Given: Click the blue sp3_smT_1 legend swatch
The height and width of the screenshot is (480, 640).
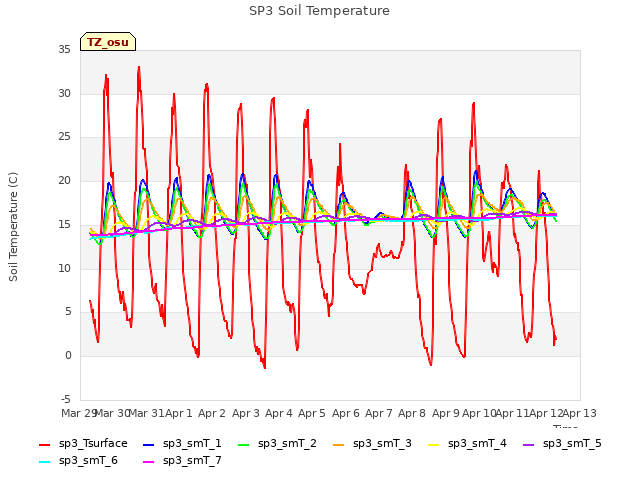Looking at the screenshot, I should pyautogui.click(x=149, y=444).
